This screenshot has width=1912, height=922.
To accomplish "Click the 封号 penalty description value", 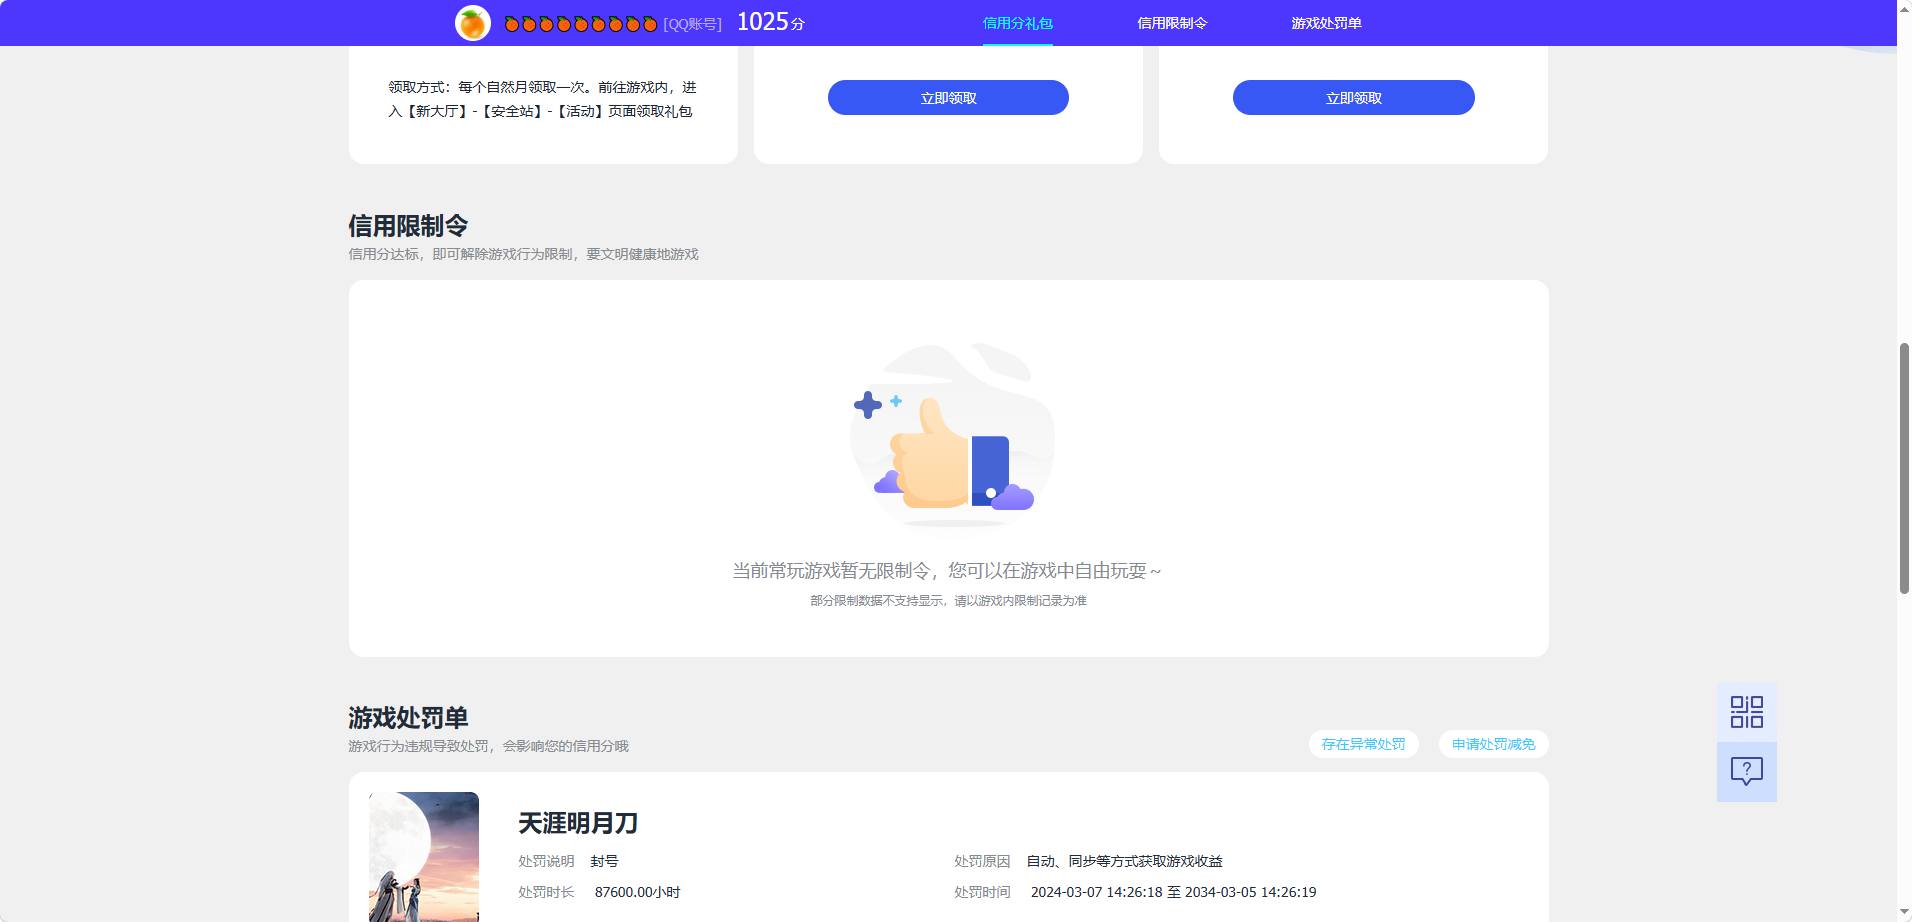I will pos(604,861).
